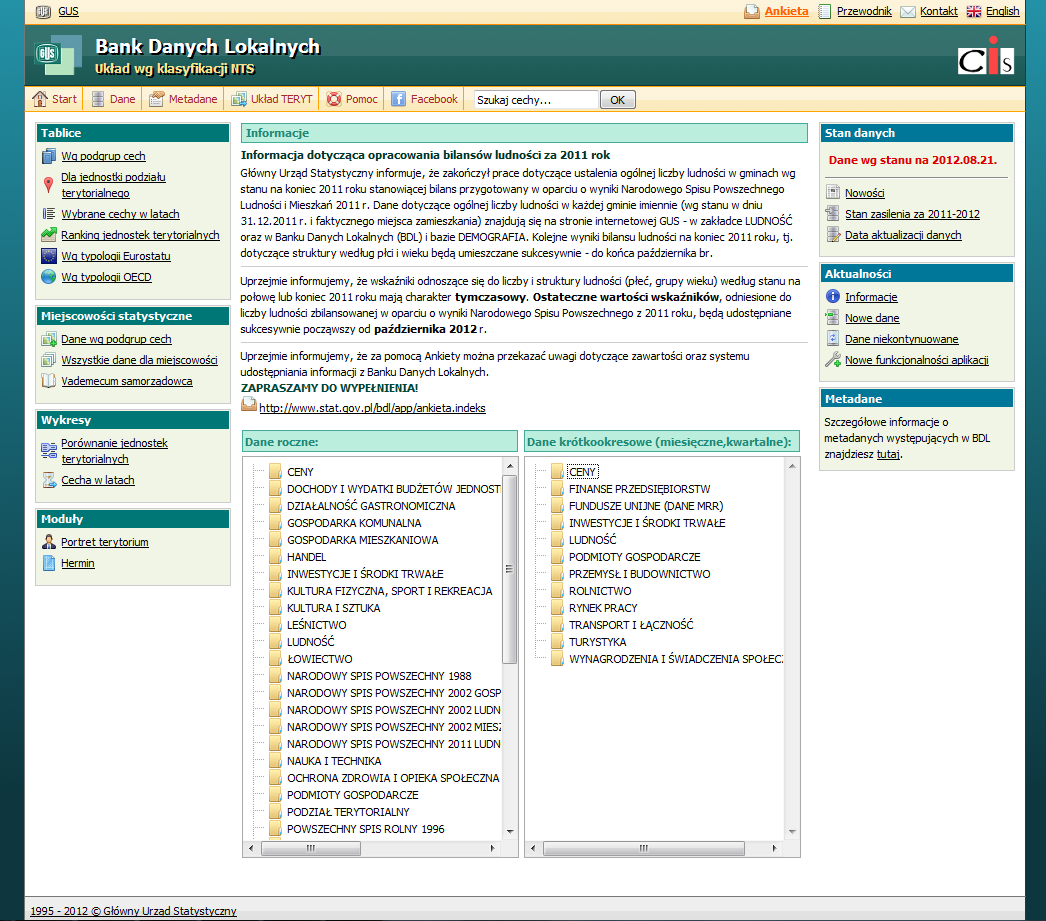Click the short-term data horizontal scrollbar thumb
Image resolution: width=1046 pixels, height=921 pixels.
coord(644,848)
